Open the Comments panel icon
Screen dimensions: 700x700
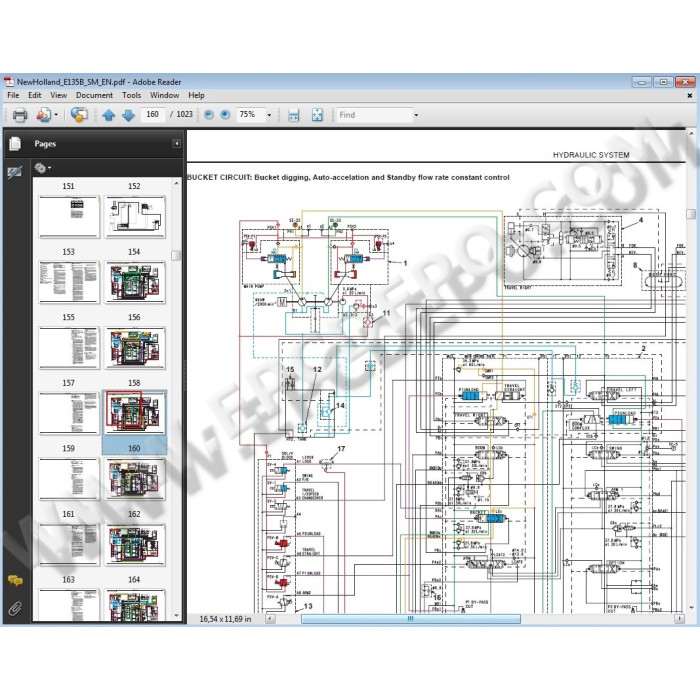point(15,580)
